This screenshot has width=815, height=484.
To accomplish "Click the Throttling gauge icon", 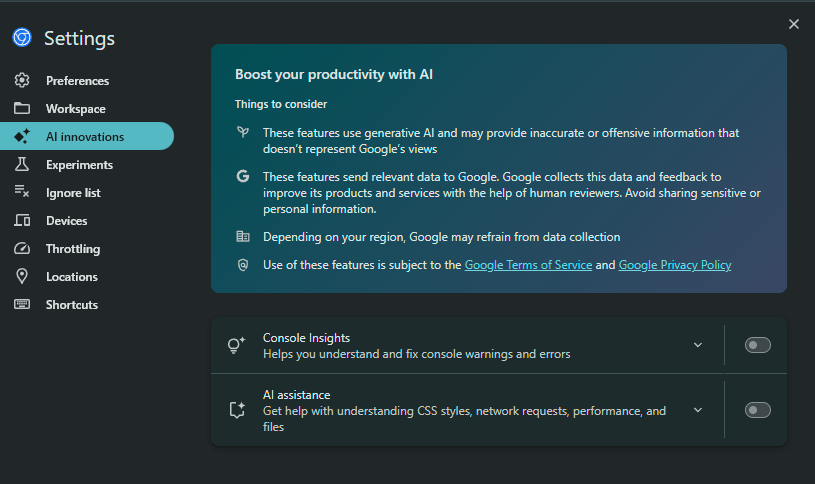I will point(22,249).
